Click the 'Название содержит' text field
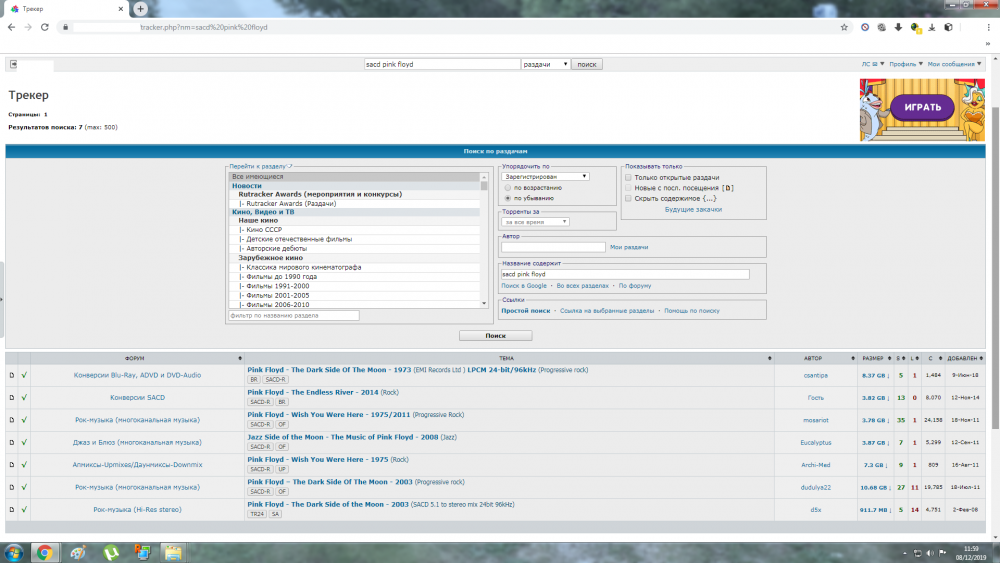This screenshot has width=1000, height=563. click(625, 274)
